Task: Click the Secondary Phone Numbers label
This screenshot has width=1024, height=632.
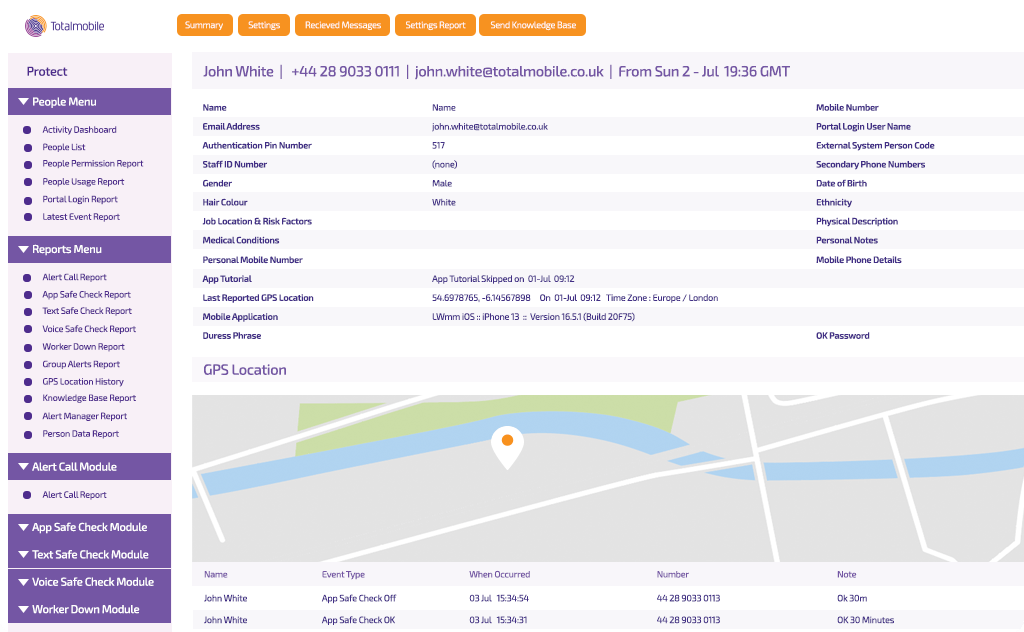Action: [871, 165]
